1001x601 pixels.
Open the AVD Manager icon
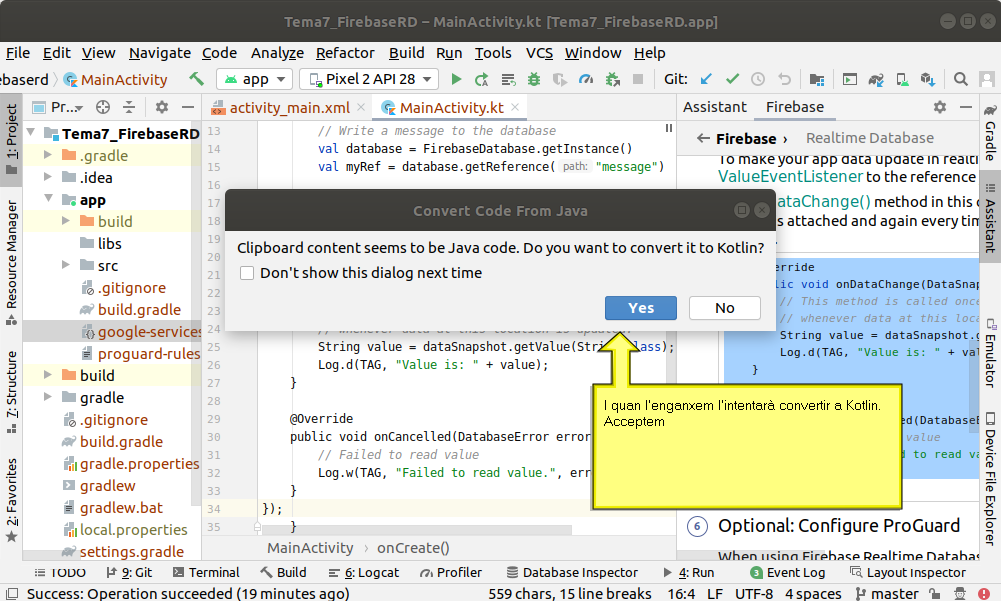(901, 79)
